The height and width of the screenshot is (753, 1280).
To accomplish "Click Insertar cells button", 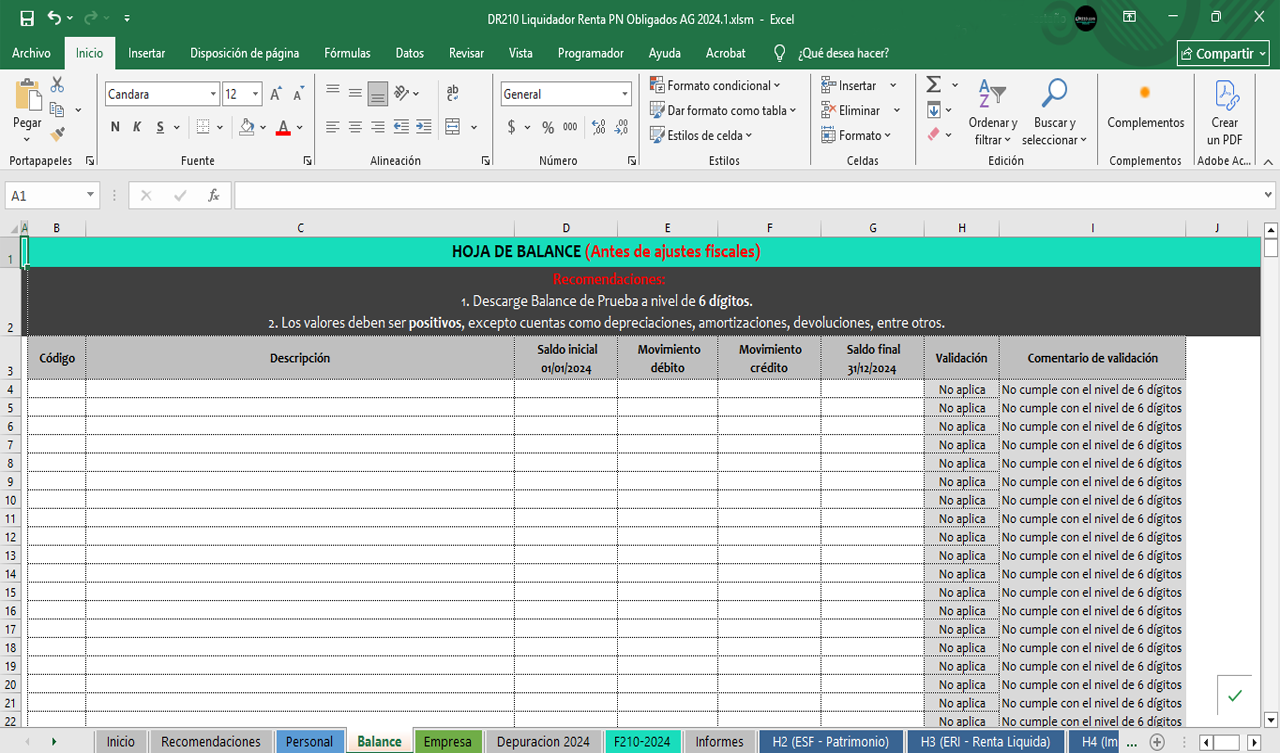I will coord(849,85).
